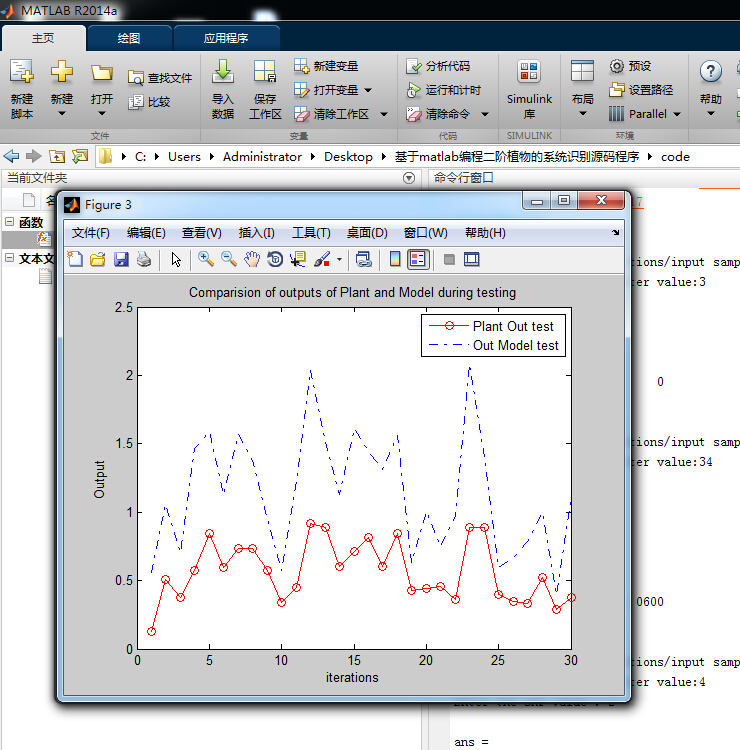
Task: Click 'Out Model test' legend entry
Action: 494,345
